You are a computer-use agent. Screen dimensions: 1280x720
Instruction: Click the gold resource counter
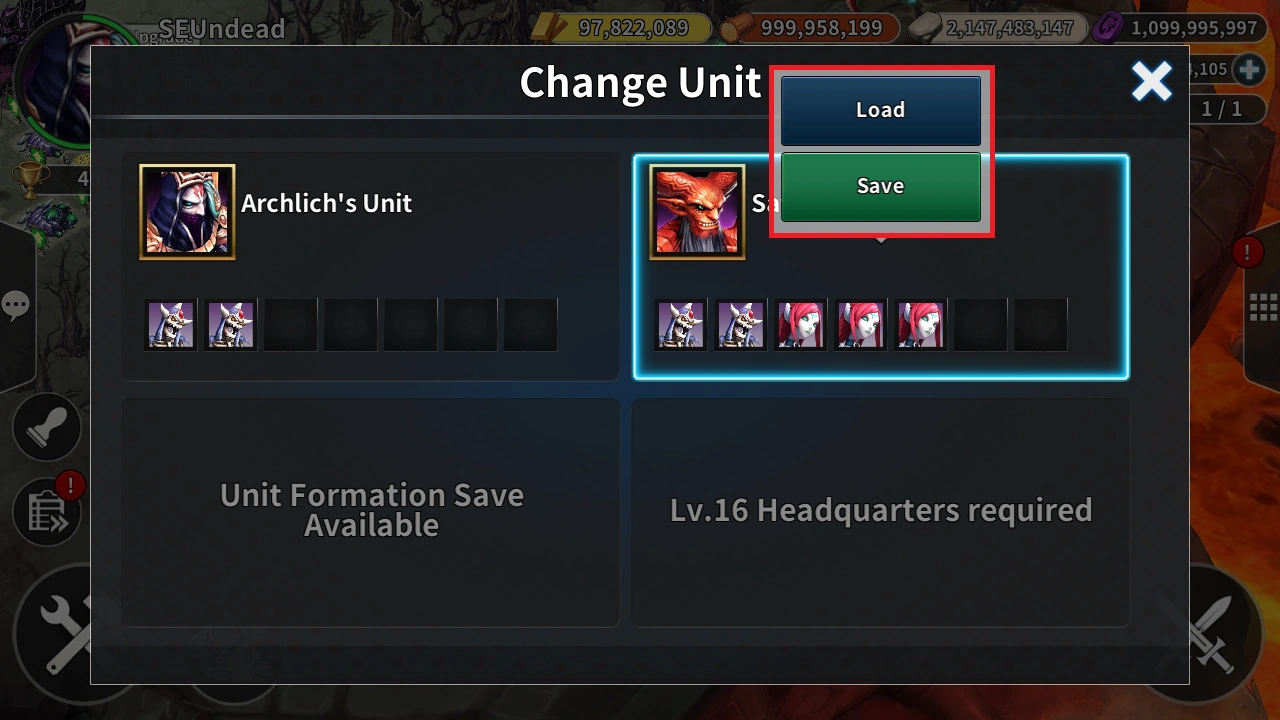[x=622, y=28]
